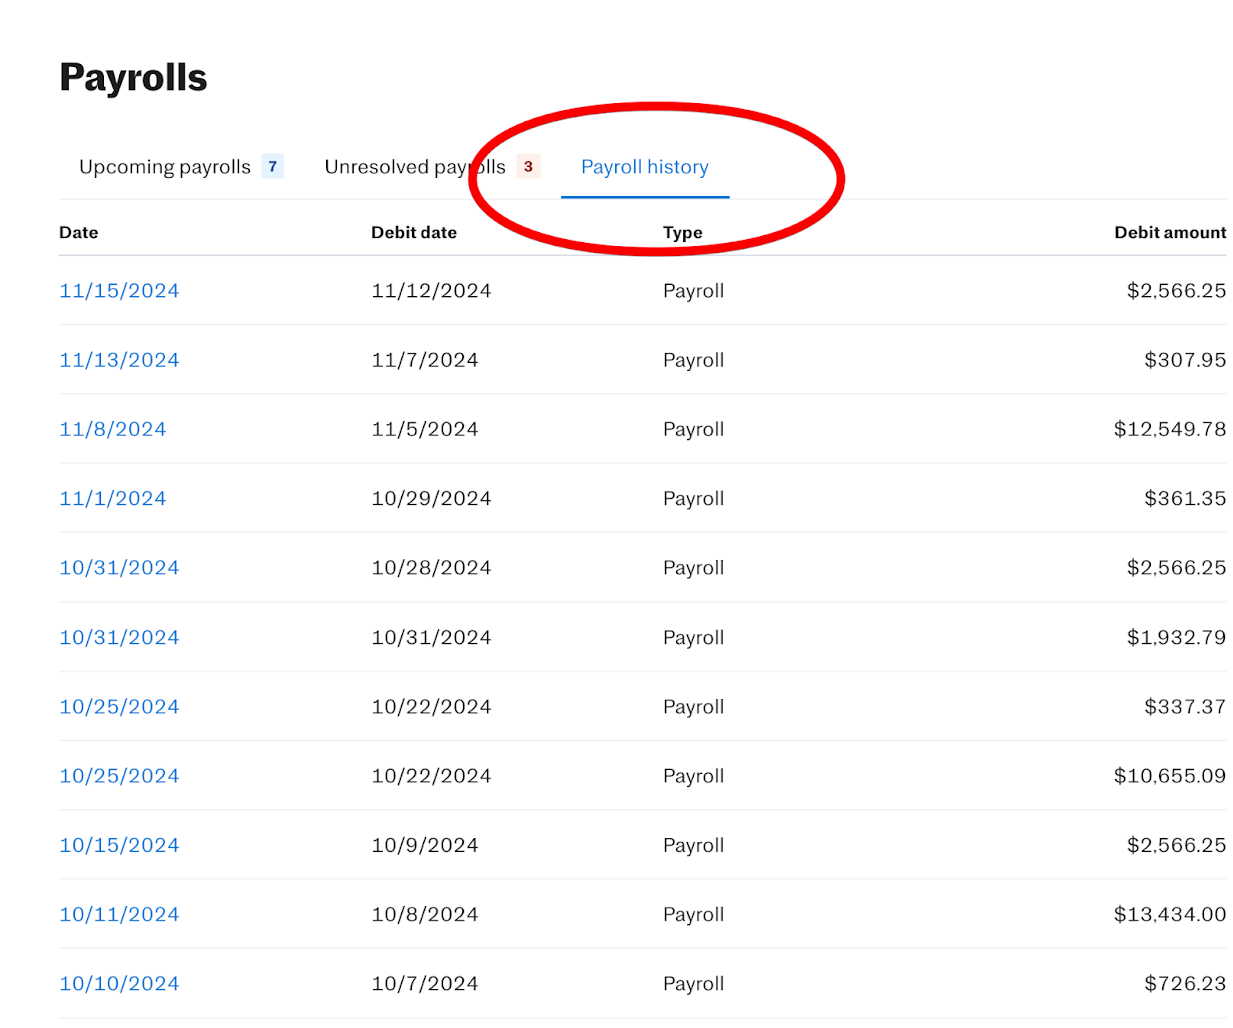This screenshot has height=1028, width=1233.
Task: Open the 11/13/2024 payroll date link
Action: click(x=119, y=360)
